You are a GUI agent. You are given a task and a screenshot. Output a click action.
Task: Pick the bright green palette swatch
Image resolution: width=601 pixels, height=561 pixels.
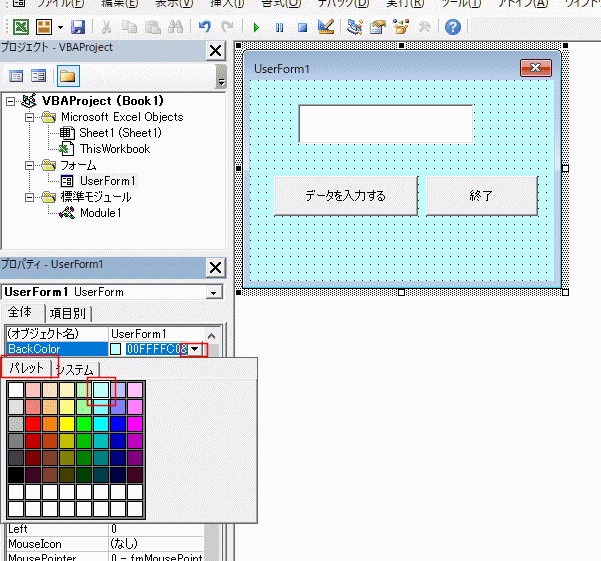(84, 424)
